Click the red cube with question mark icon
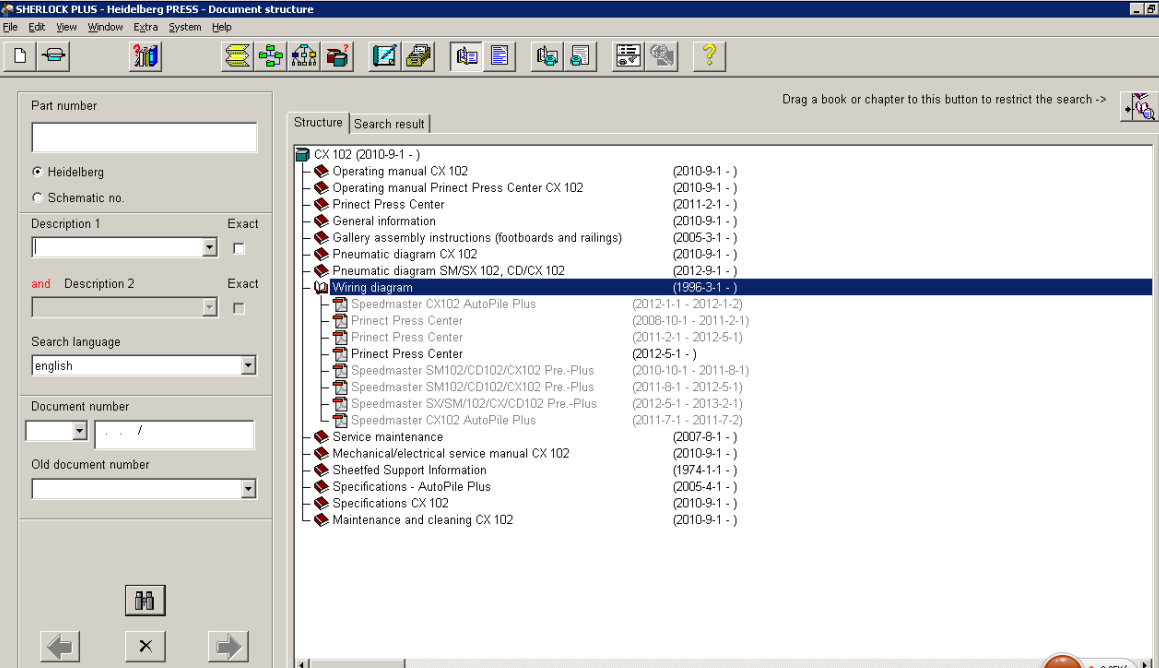This screenshot has height=668, width=1159. (337, 56)
